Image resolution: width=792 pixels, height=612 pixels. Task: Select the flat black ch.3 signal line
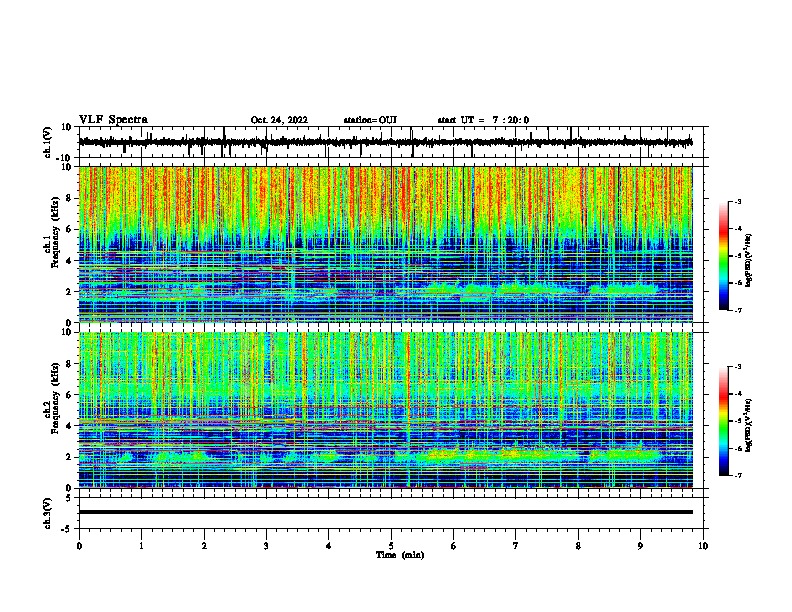[385, 512]
